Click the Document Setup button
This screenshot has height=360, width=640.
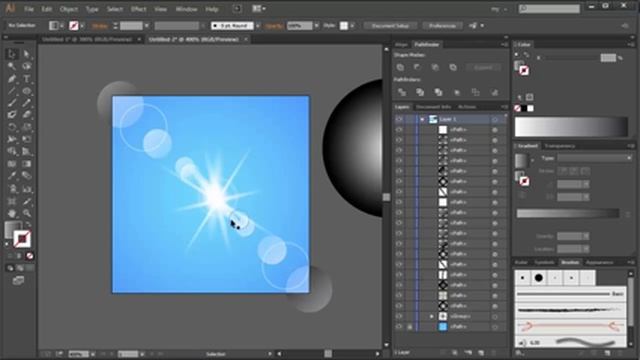[391, 26]
